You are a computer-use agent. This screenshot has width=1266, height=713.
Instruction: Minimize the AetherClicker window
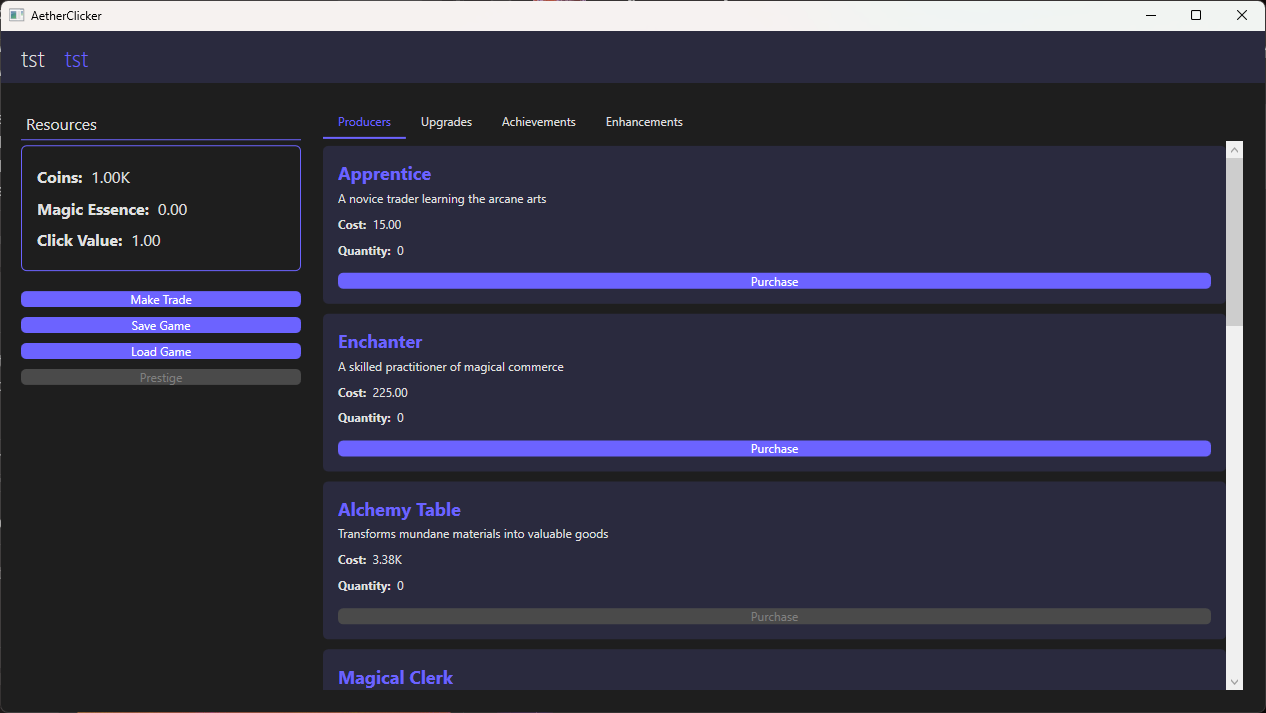point(1150,15)
